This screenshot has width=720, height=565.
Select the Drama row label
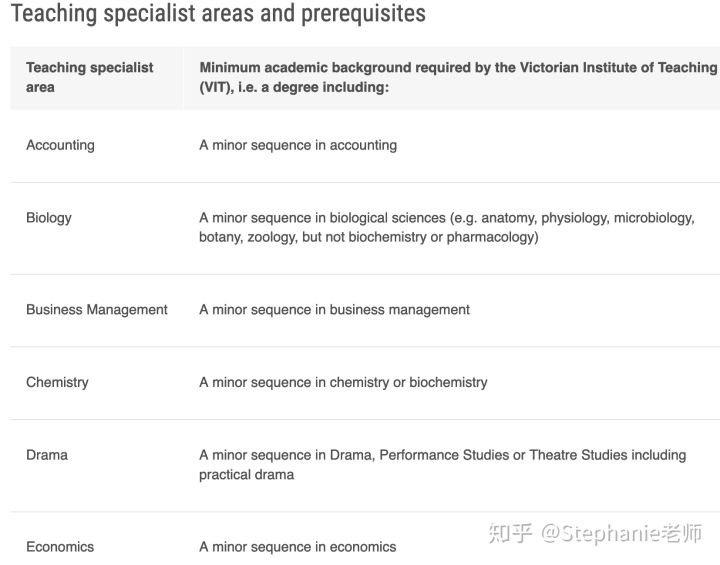[x=47, y=455]
